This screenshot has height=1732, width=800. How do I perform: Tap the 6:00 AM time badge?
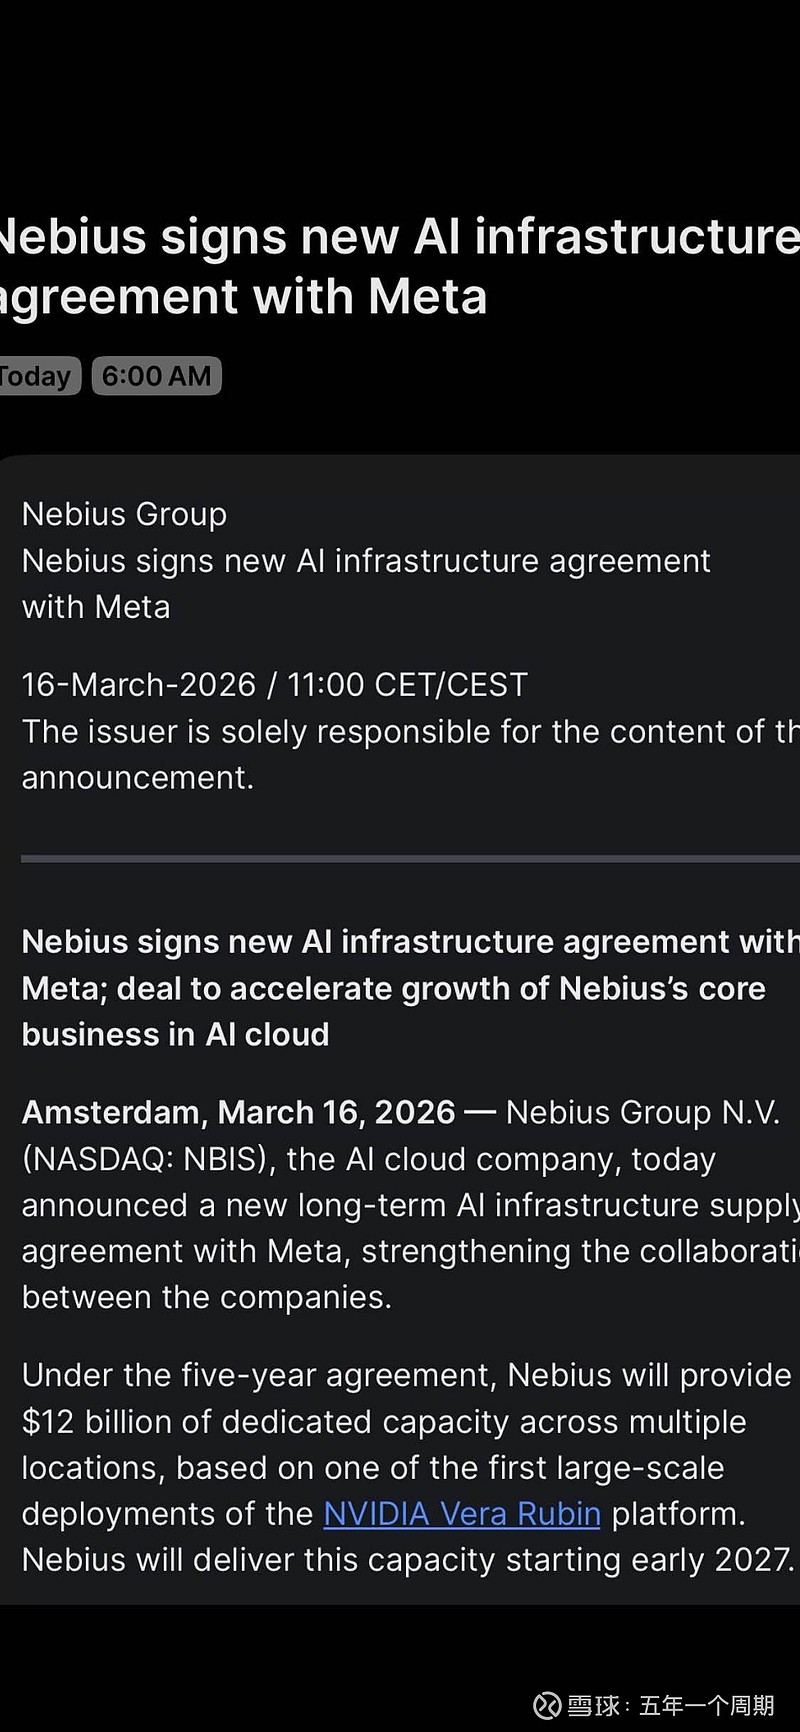click(x=157, y=376)
